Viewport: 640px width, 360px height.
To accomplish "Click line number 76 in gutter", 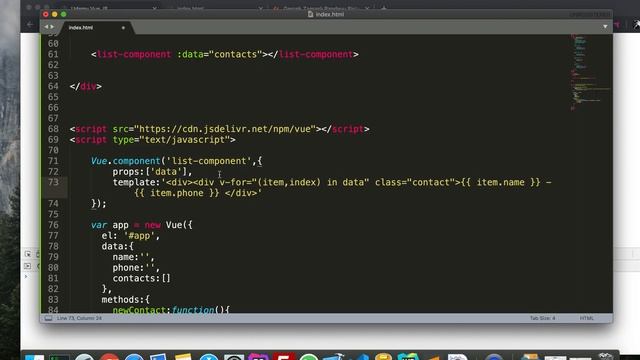I will click(x=53, y=225).
